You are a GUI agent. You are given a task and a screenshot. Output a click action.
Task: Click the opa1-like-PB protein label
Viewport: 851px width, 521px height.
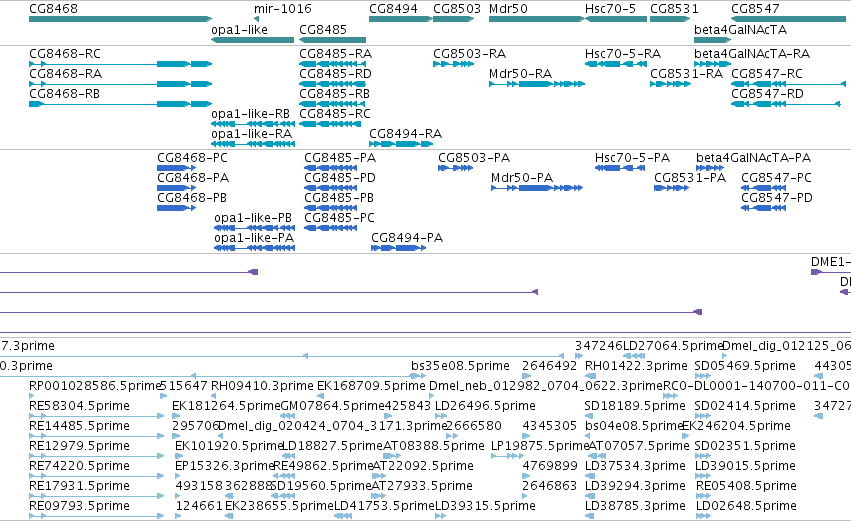click(x=253, y=218)
